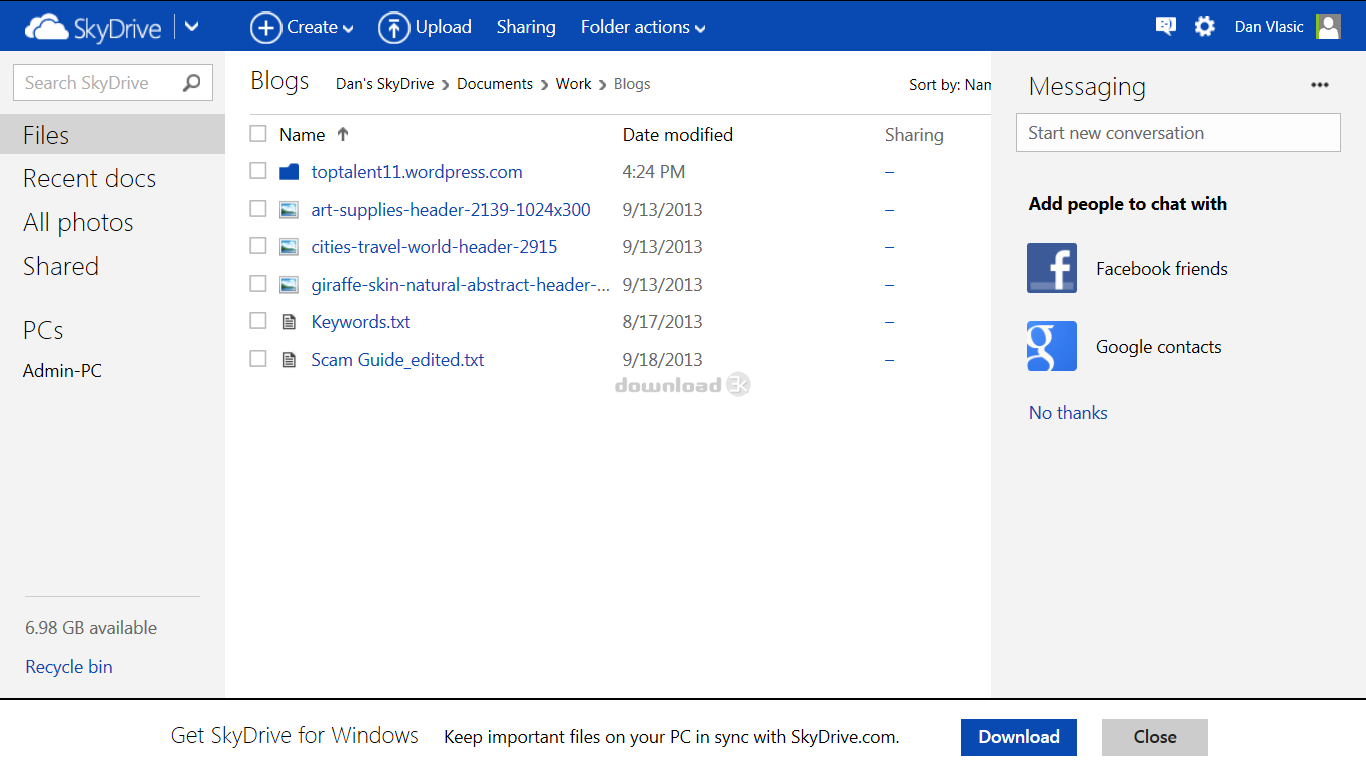Open Scam Guide_edited.txt file
This screenshot has width=1366, height=768.
398,360
